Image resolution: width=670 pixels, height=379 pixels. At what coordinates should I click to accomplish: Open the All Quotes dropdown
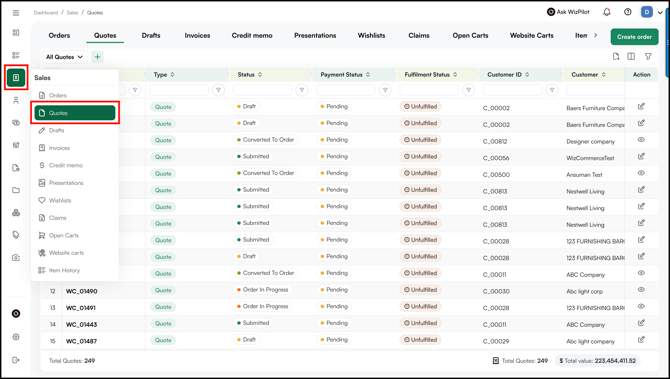(x=65, y=57)
